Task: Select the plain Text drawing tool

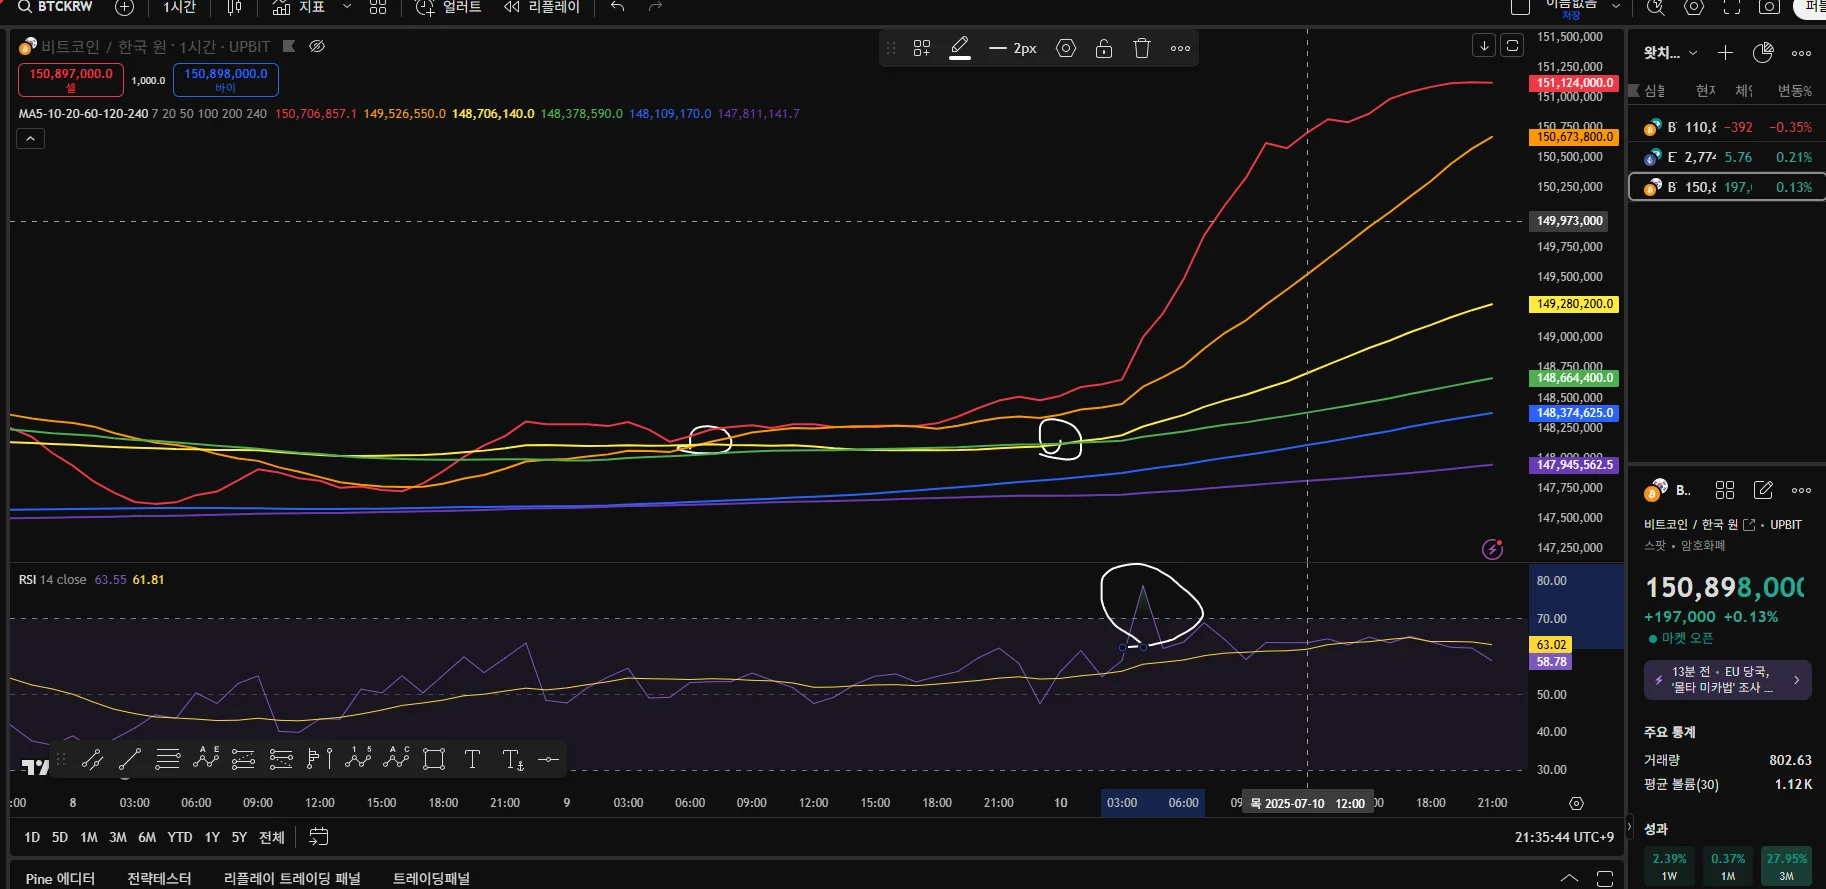Action: point(472,759)
